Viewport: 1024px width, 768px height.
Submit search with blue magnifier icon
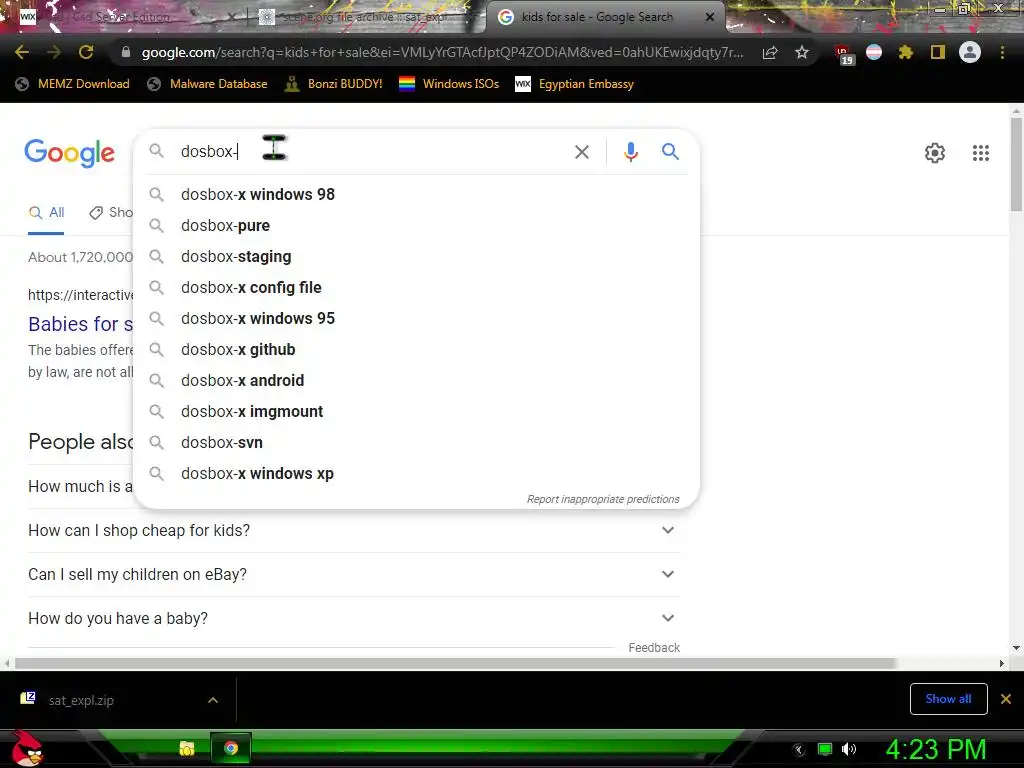pyautogui.click(x=670, y=152)
